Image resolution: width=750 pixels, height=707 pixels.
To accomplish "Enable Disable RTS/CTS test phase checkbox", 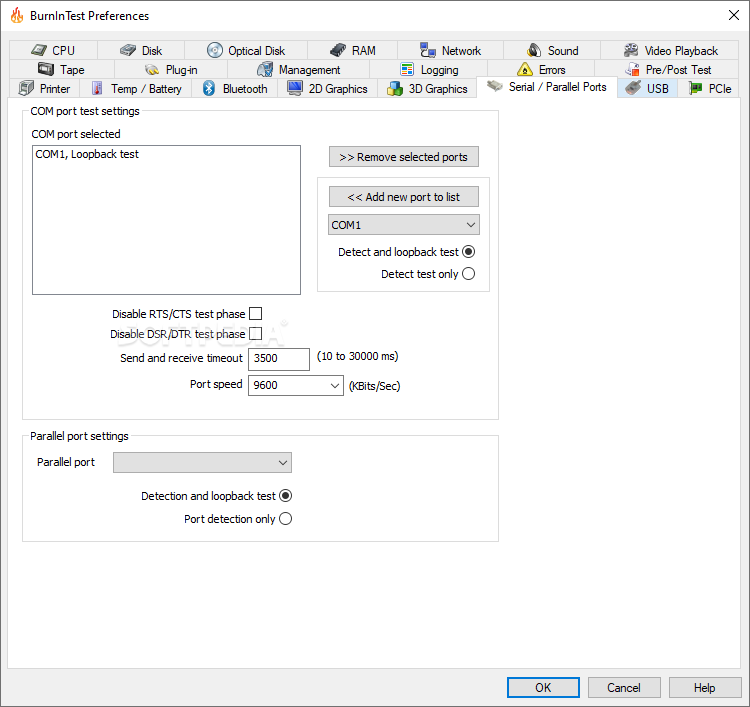I will pyautogui.click(x=256, y=314).
